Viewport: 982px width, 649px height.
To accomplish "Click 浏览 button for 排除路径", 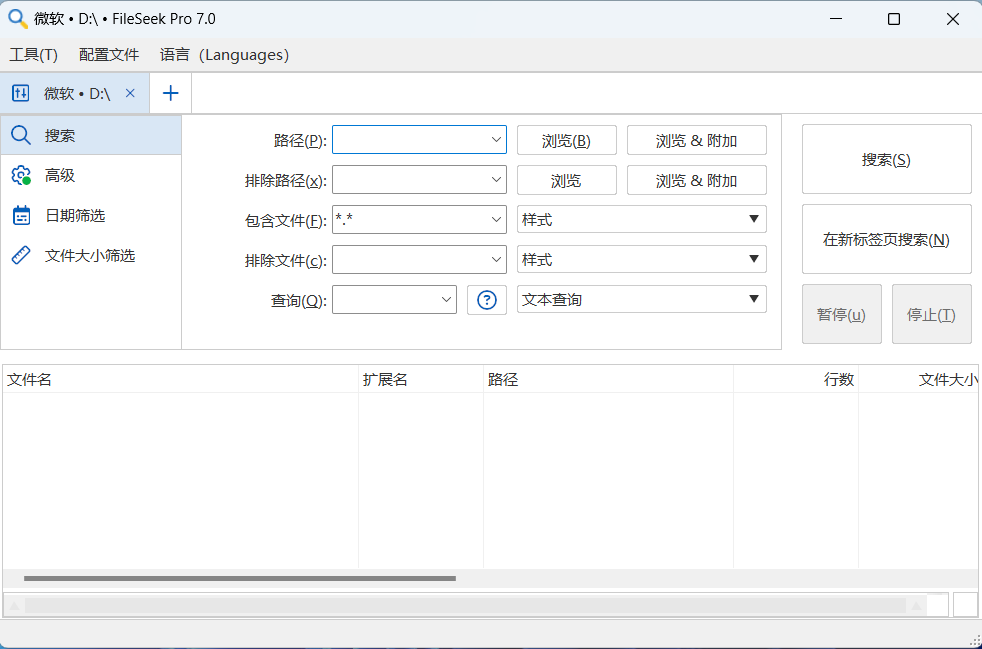I will [x=566, y=180].
